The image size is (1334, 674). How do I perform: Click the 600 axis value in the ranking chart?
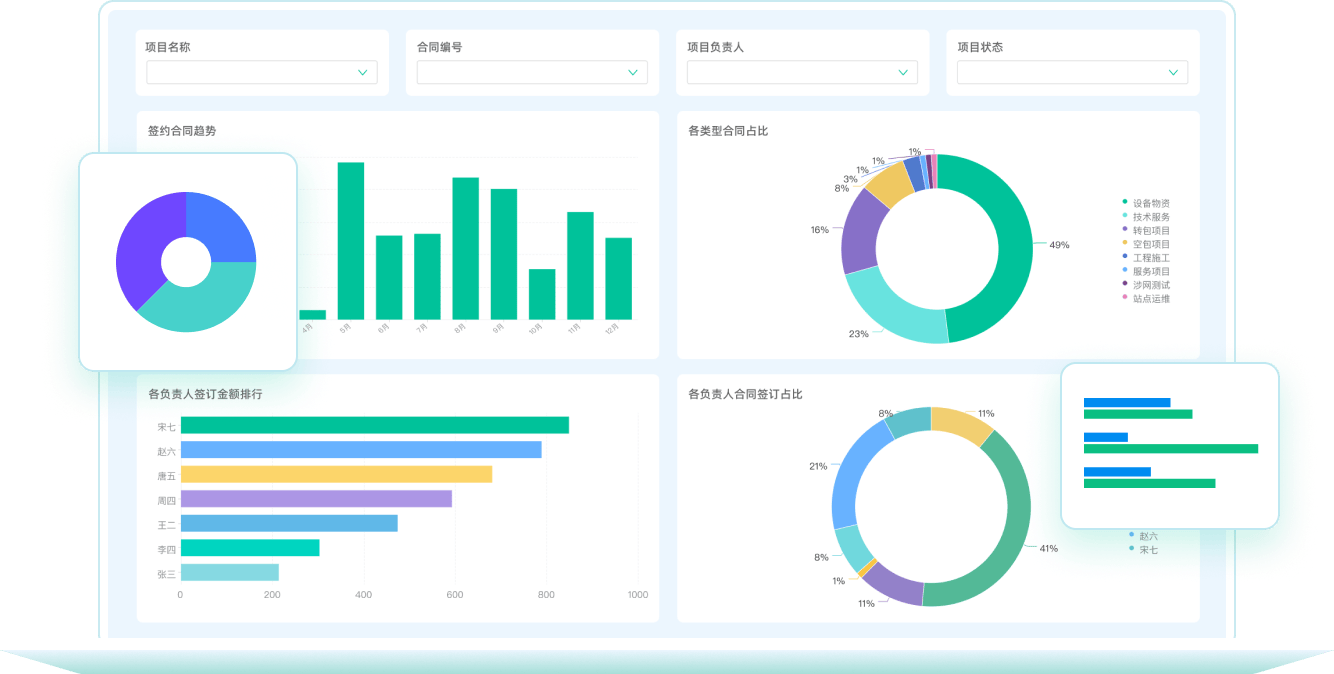tap(455, 595)
